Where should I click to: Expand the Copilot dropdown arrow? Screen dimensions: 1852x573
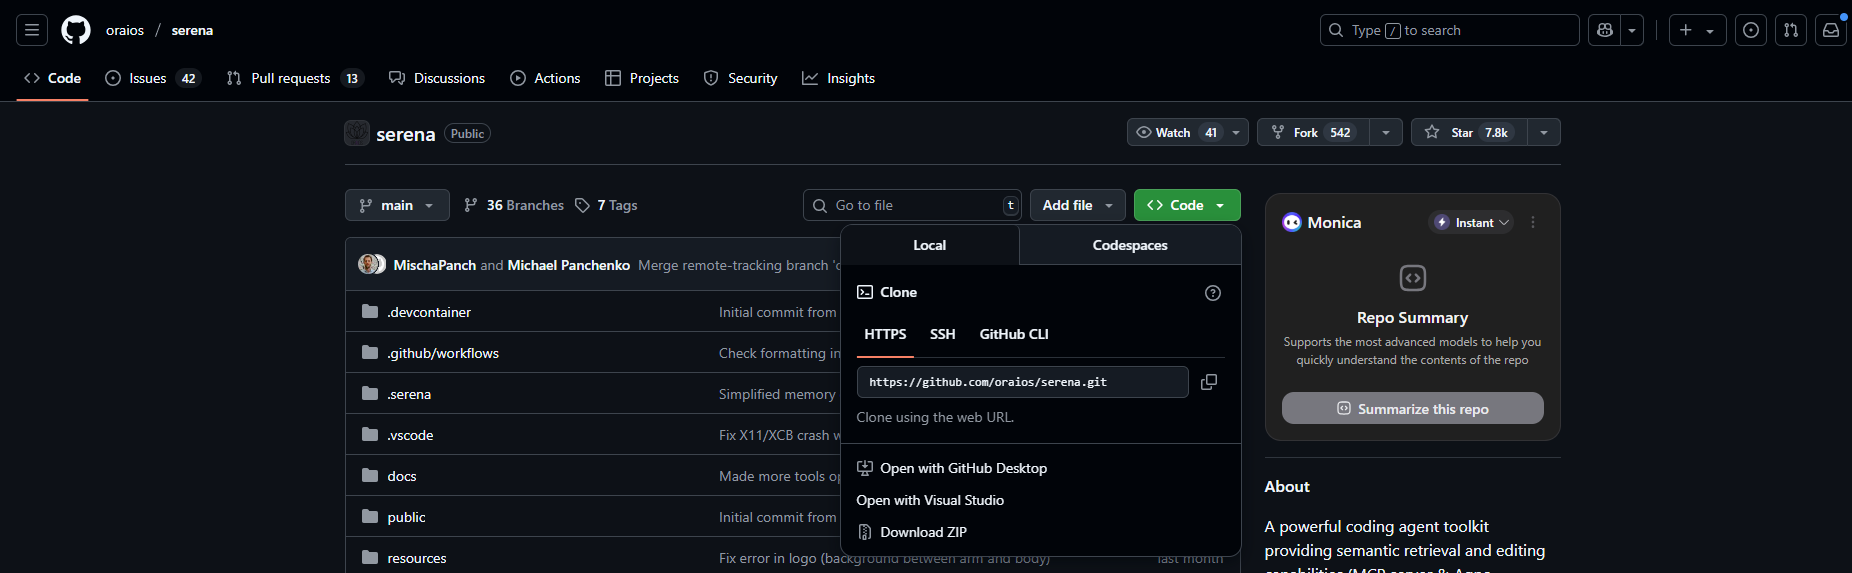tap(1632, 30)
